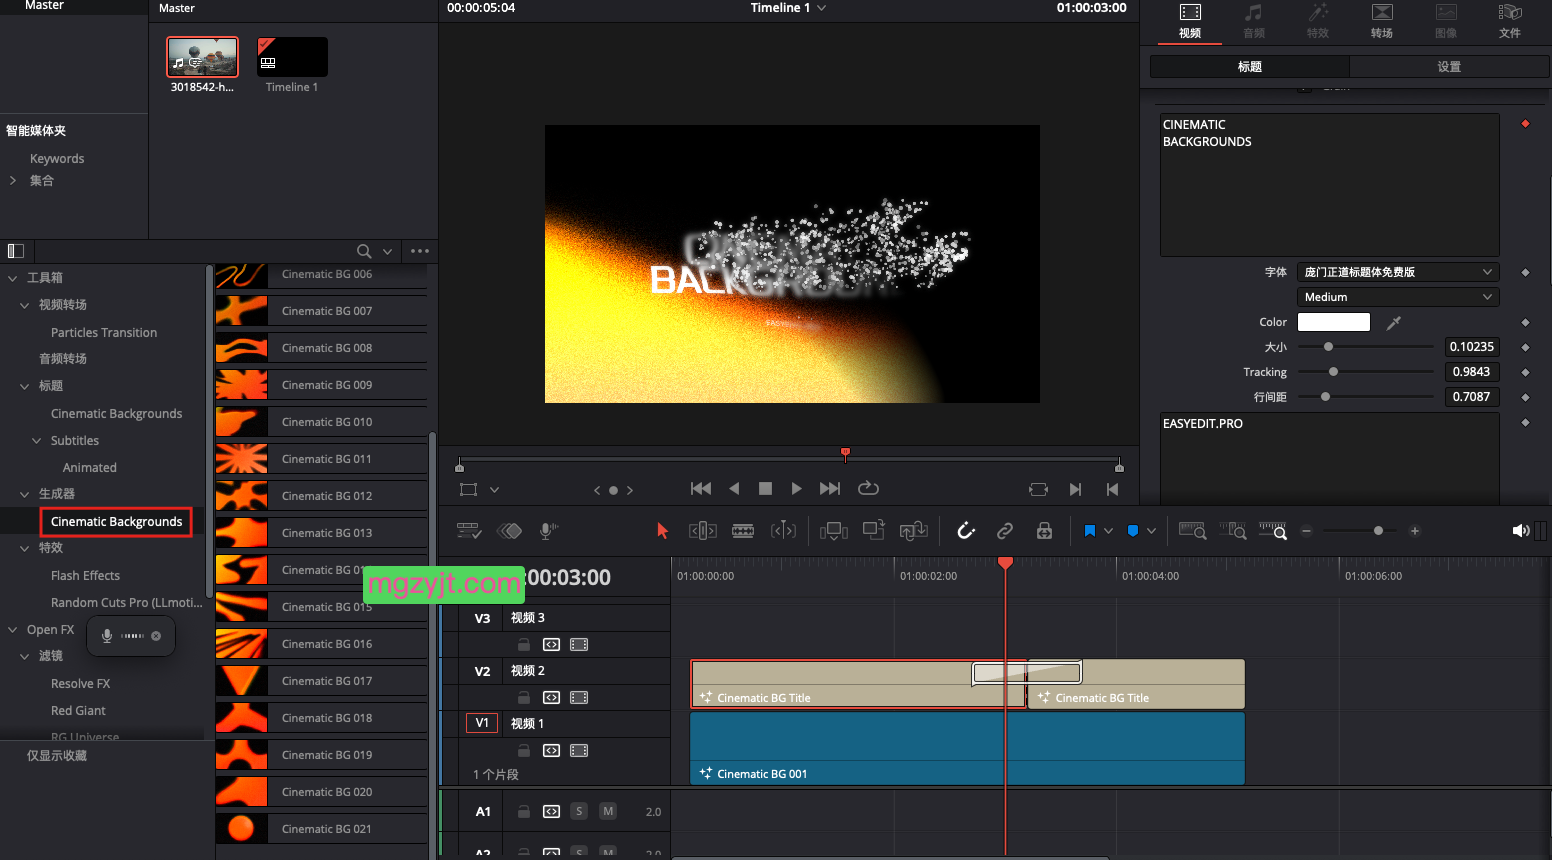Toggle timeline snapping magnet

pos(966,531)
